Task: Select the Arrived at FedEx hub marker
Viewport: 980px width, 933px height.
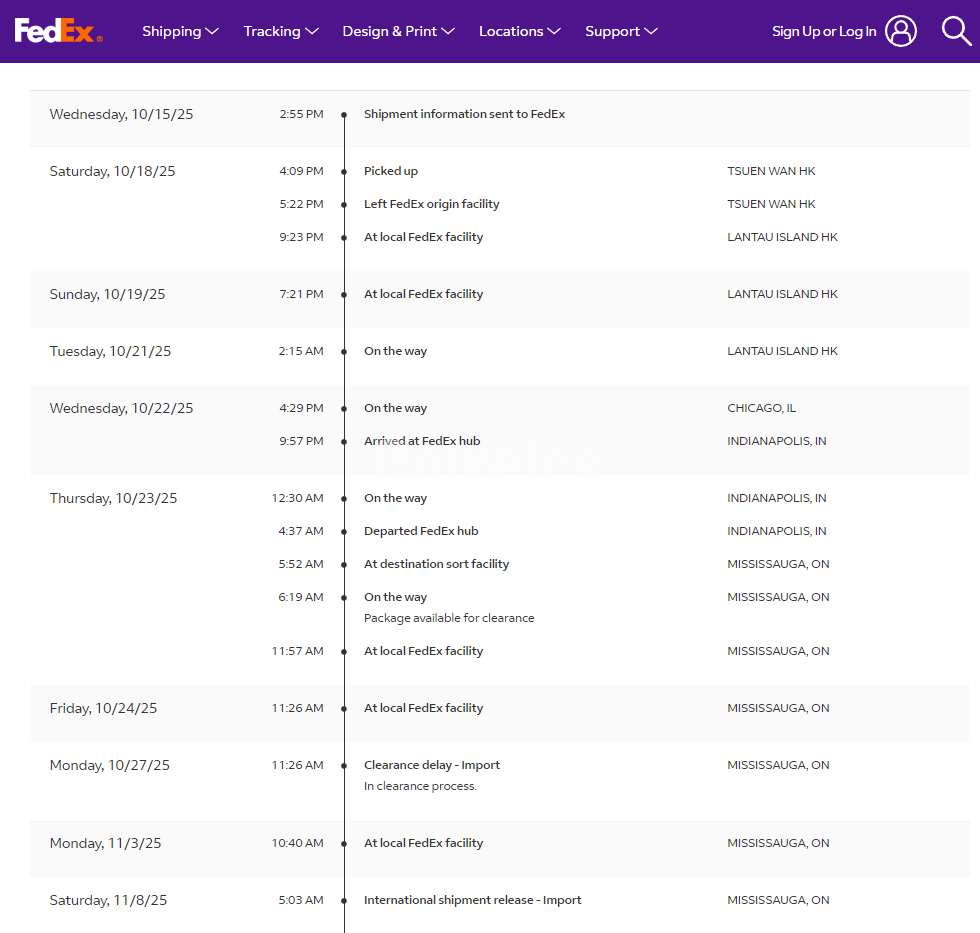Action: click(344, 442)
